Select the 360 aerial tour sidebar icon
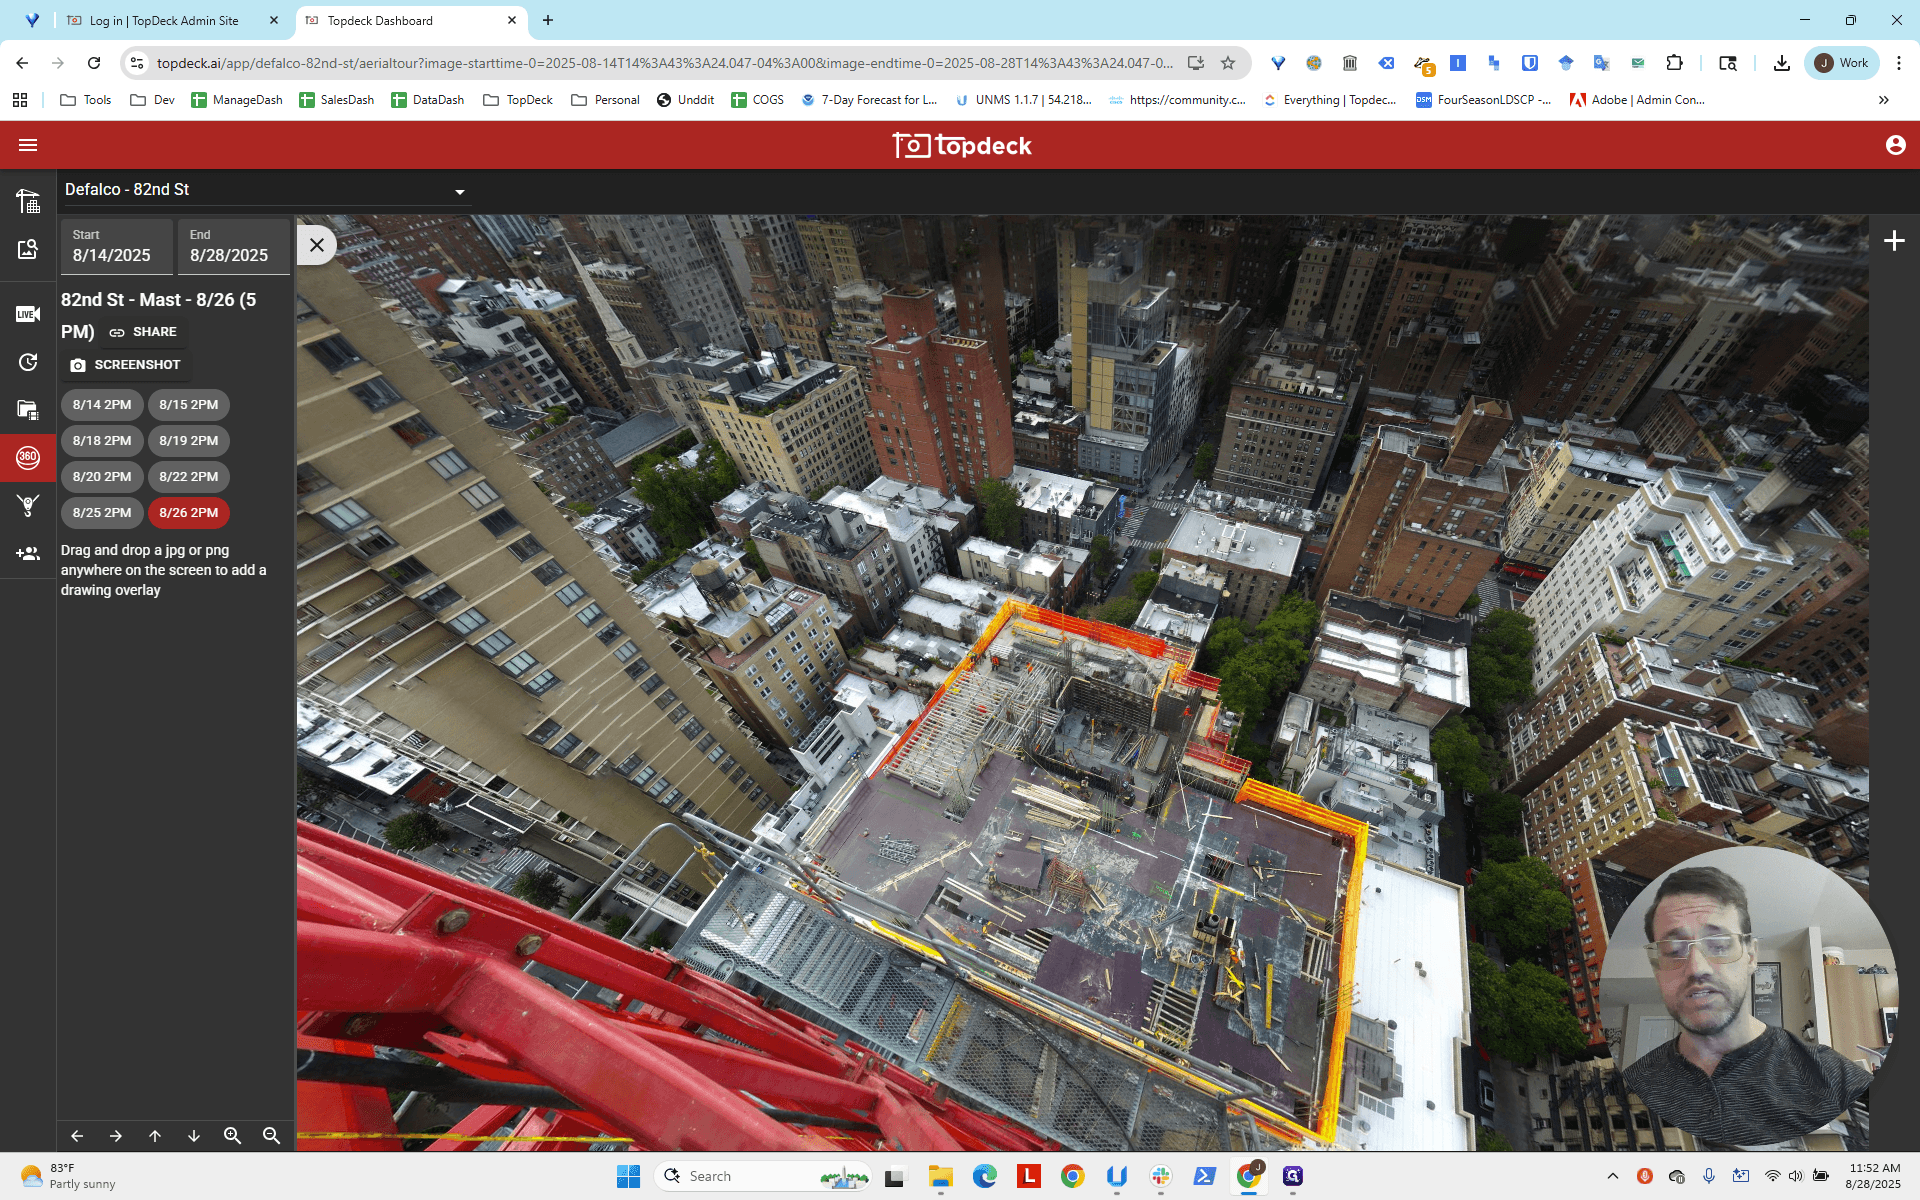Image resolution: width=1920 pixels, height=1200 pixels. 28,458
